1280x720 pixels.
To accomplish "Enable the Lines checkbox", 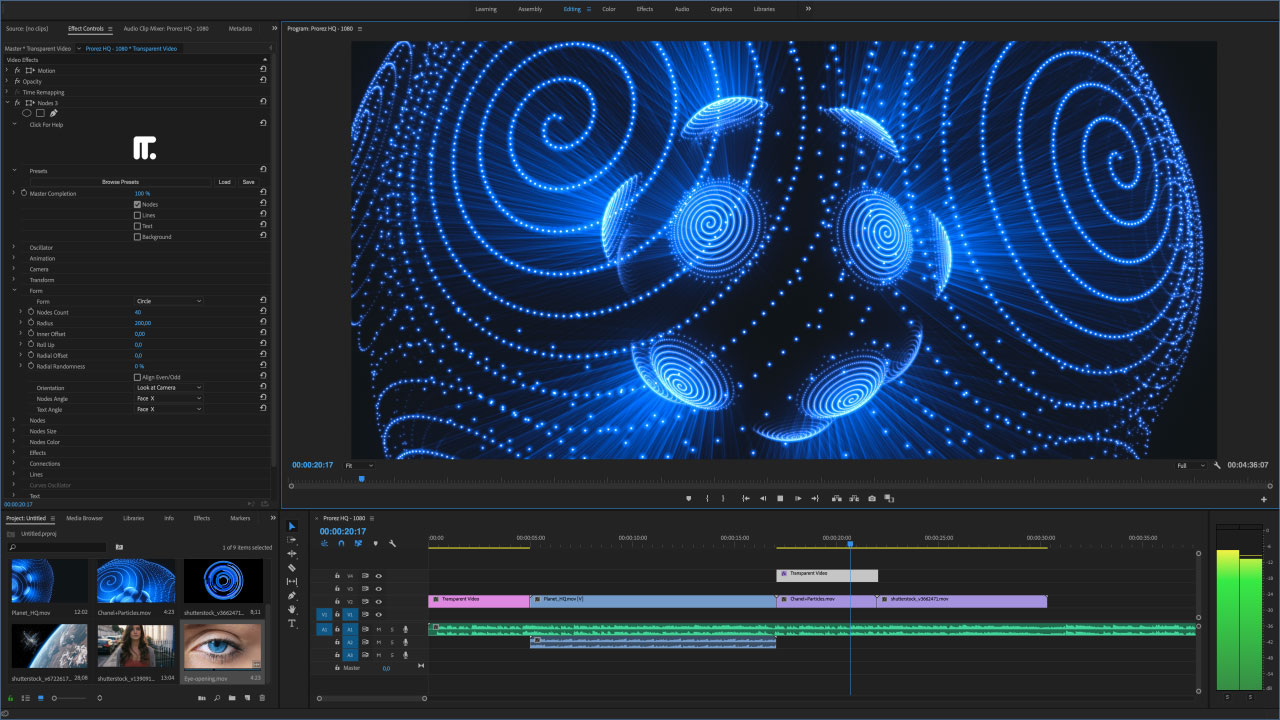I will [x=137, y=215].
